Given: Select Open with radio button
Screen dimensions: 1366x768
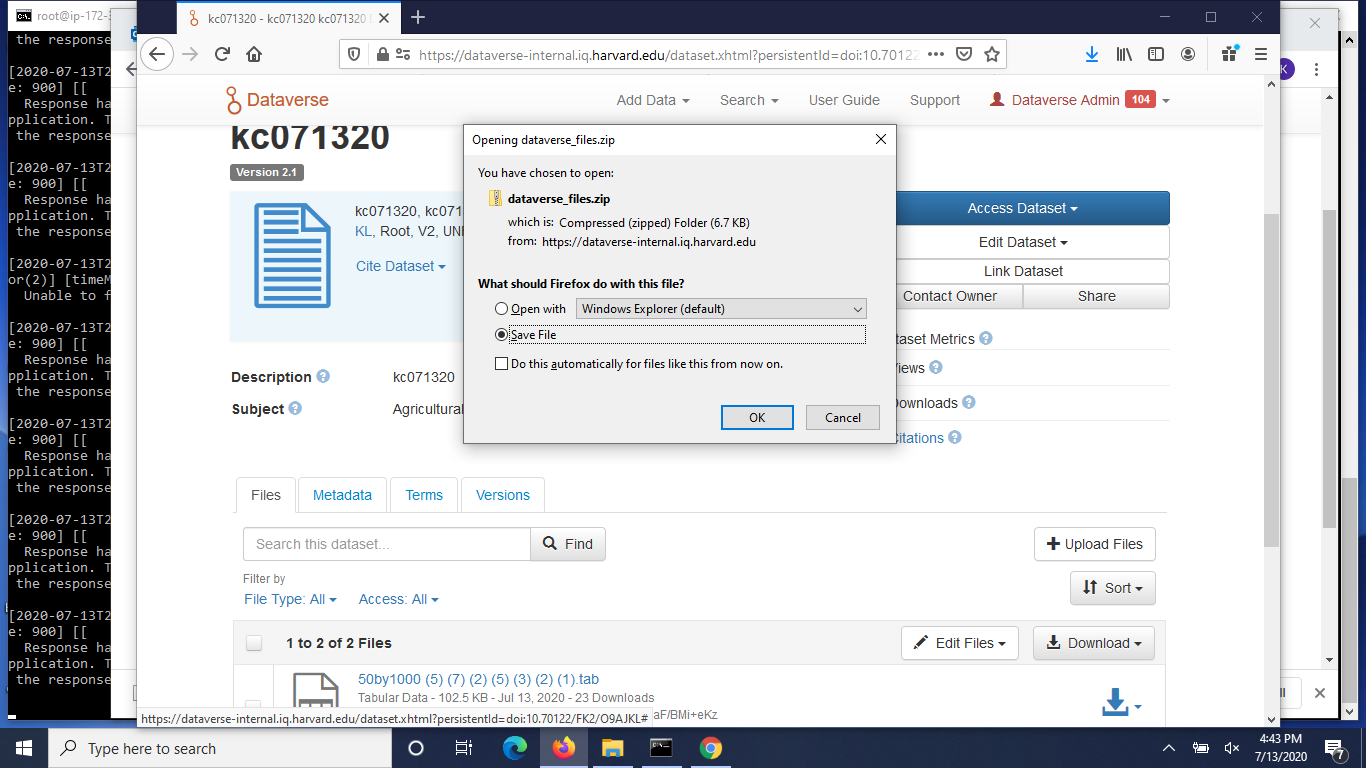Looking at the screenshot, I should pos(501,309).
